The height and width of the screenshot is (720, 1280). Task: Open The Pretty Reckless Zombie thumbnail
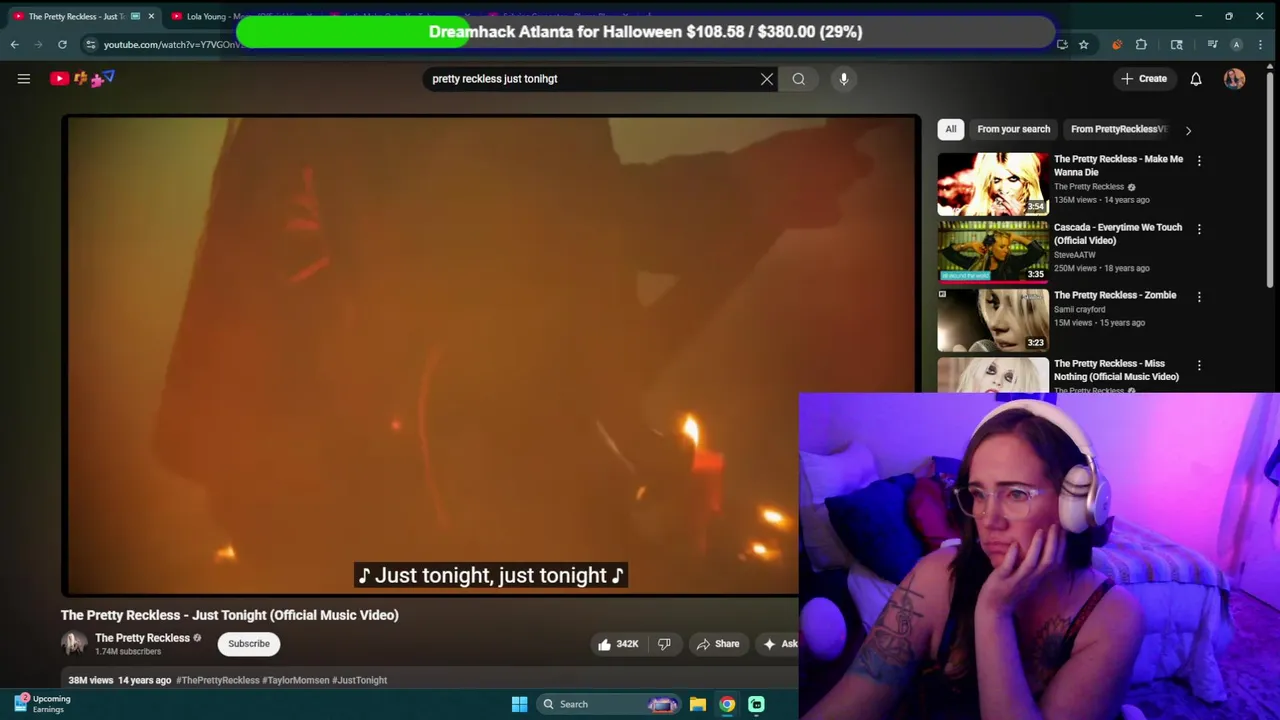click(x=993, y=320)
